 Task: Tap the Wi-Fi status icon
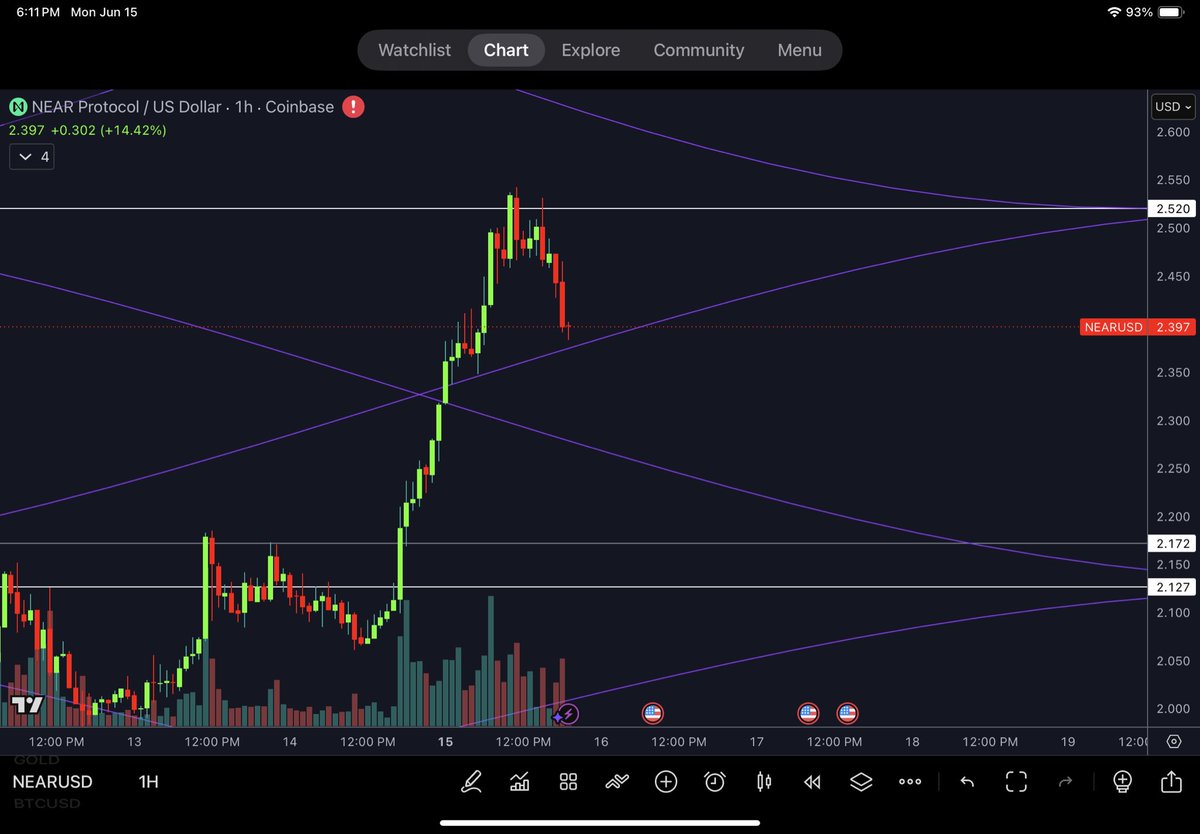point(1114,12)
